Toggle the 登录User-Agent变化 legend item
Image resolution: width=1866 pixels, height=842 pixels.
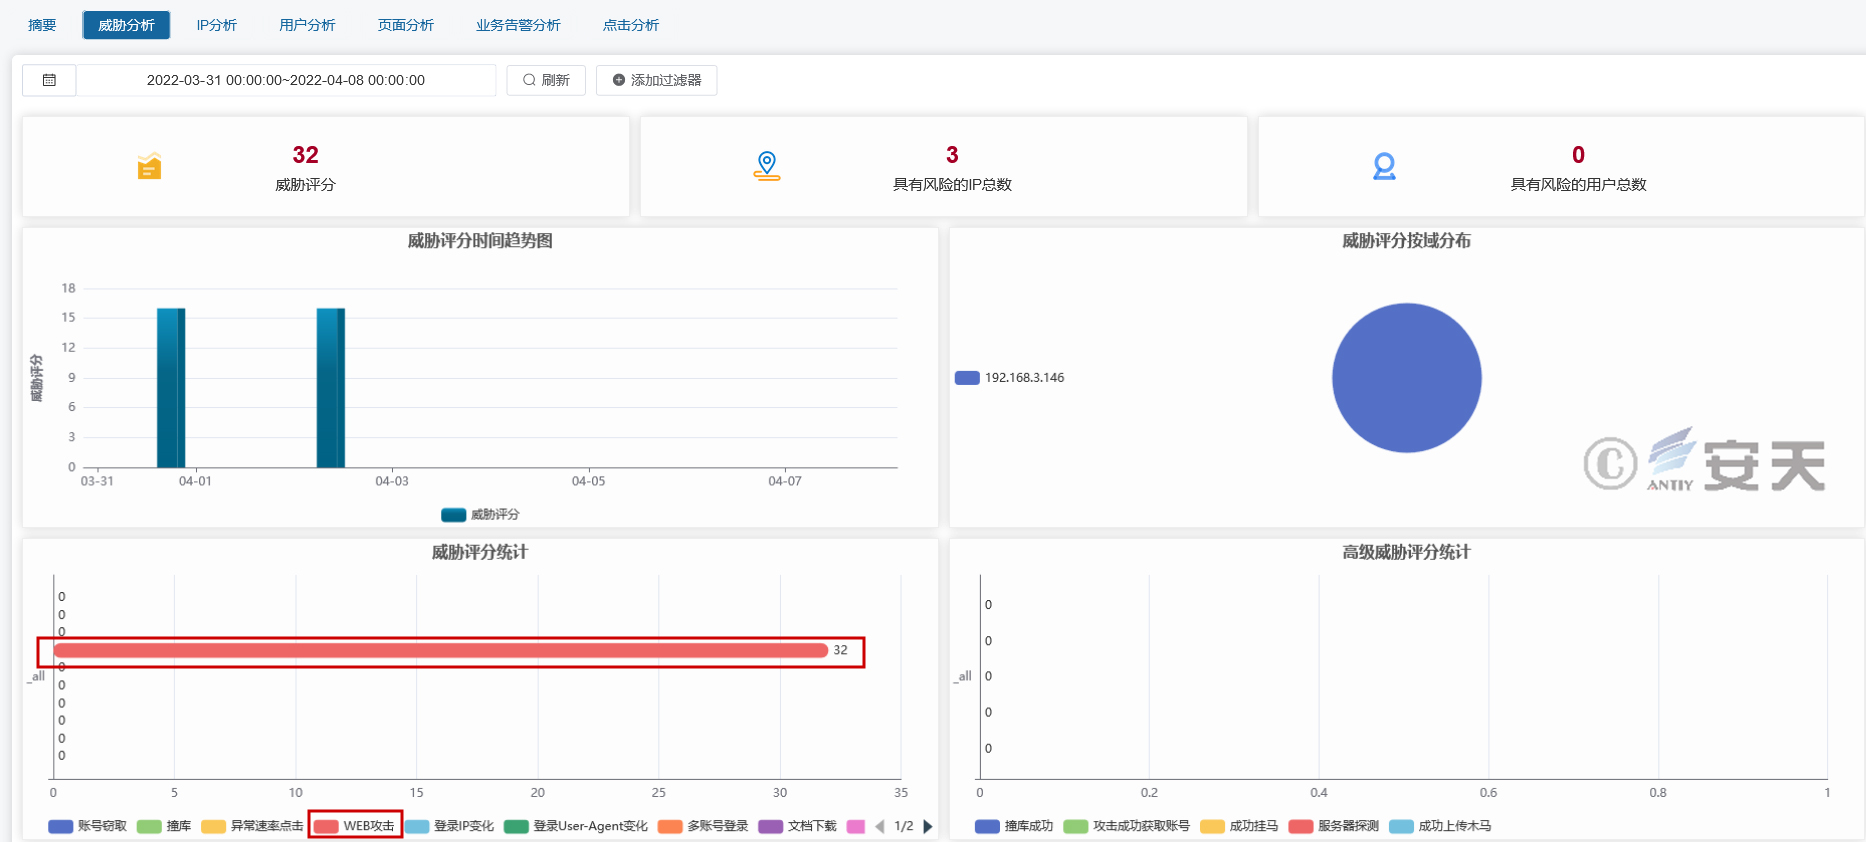(577, 826)
